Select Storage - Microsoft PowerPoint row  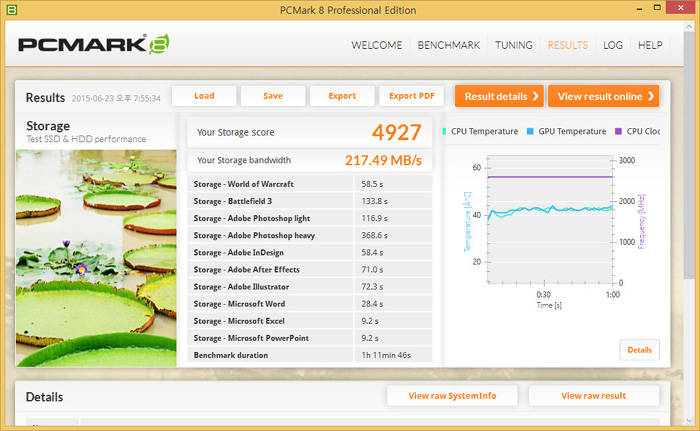310,338
